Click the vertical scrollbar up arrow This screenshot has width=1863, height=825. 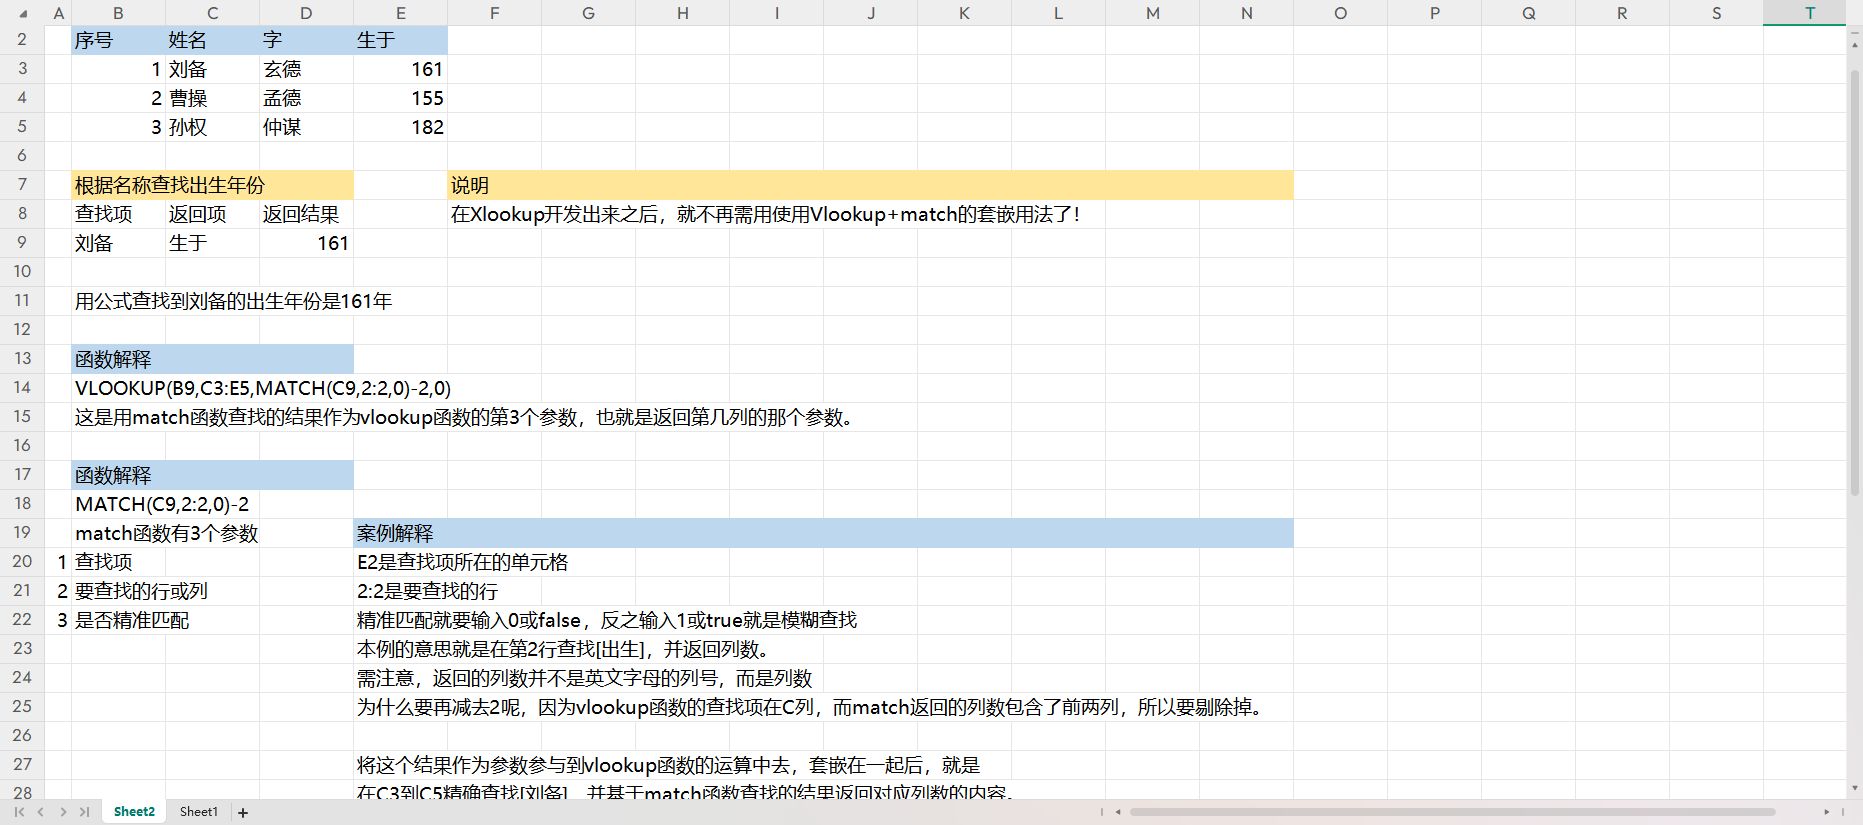pos(1855,44)
